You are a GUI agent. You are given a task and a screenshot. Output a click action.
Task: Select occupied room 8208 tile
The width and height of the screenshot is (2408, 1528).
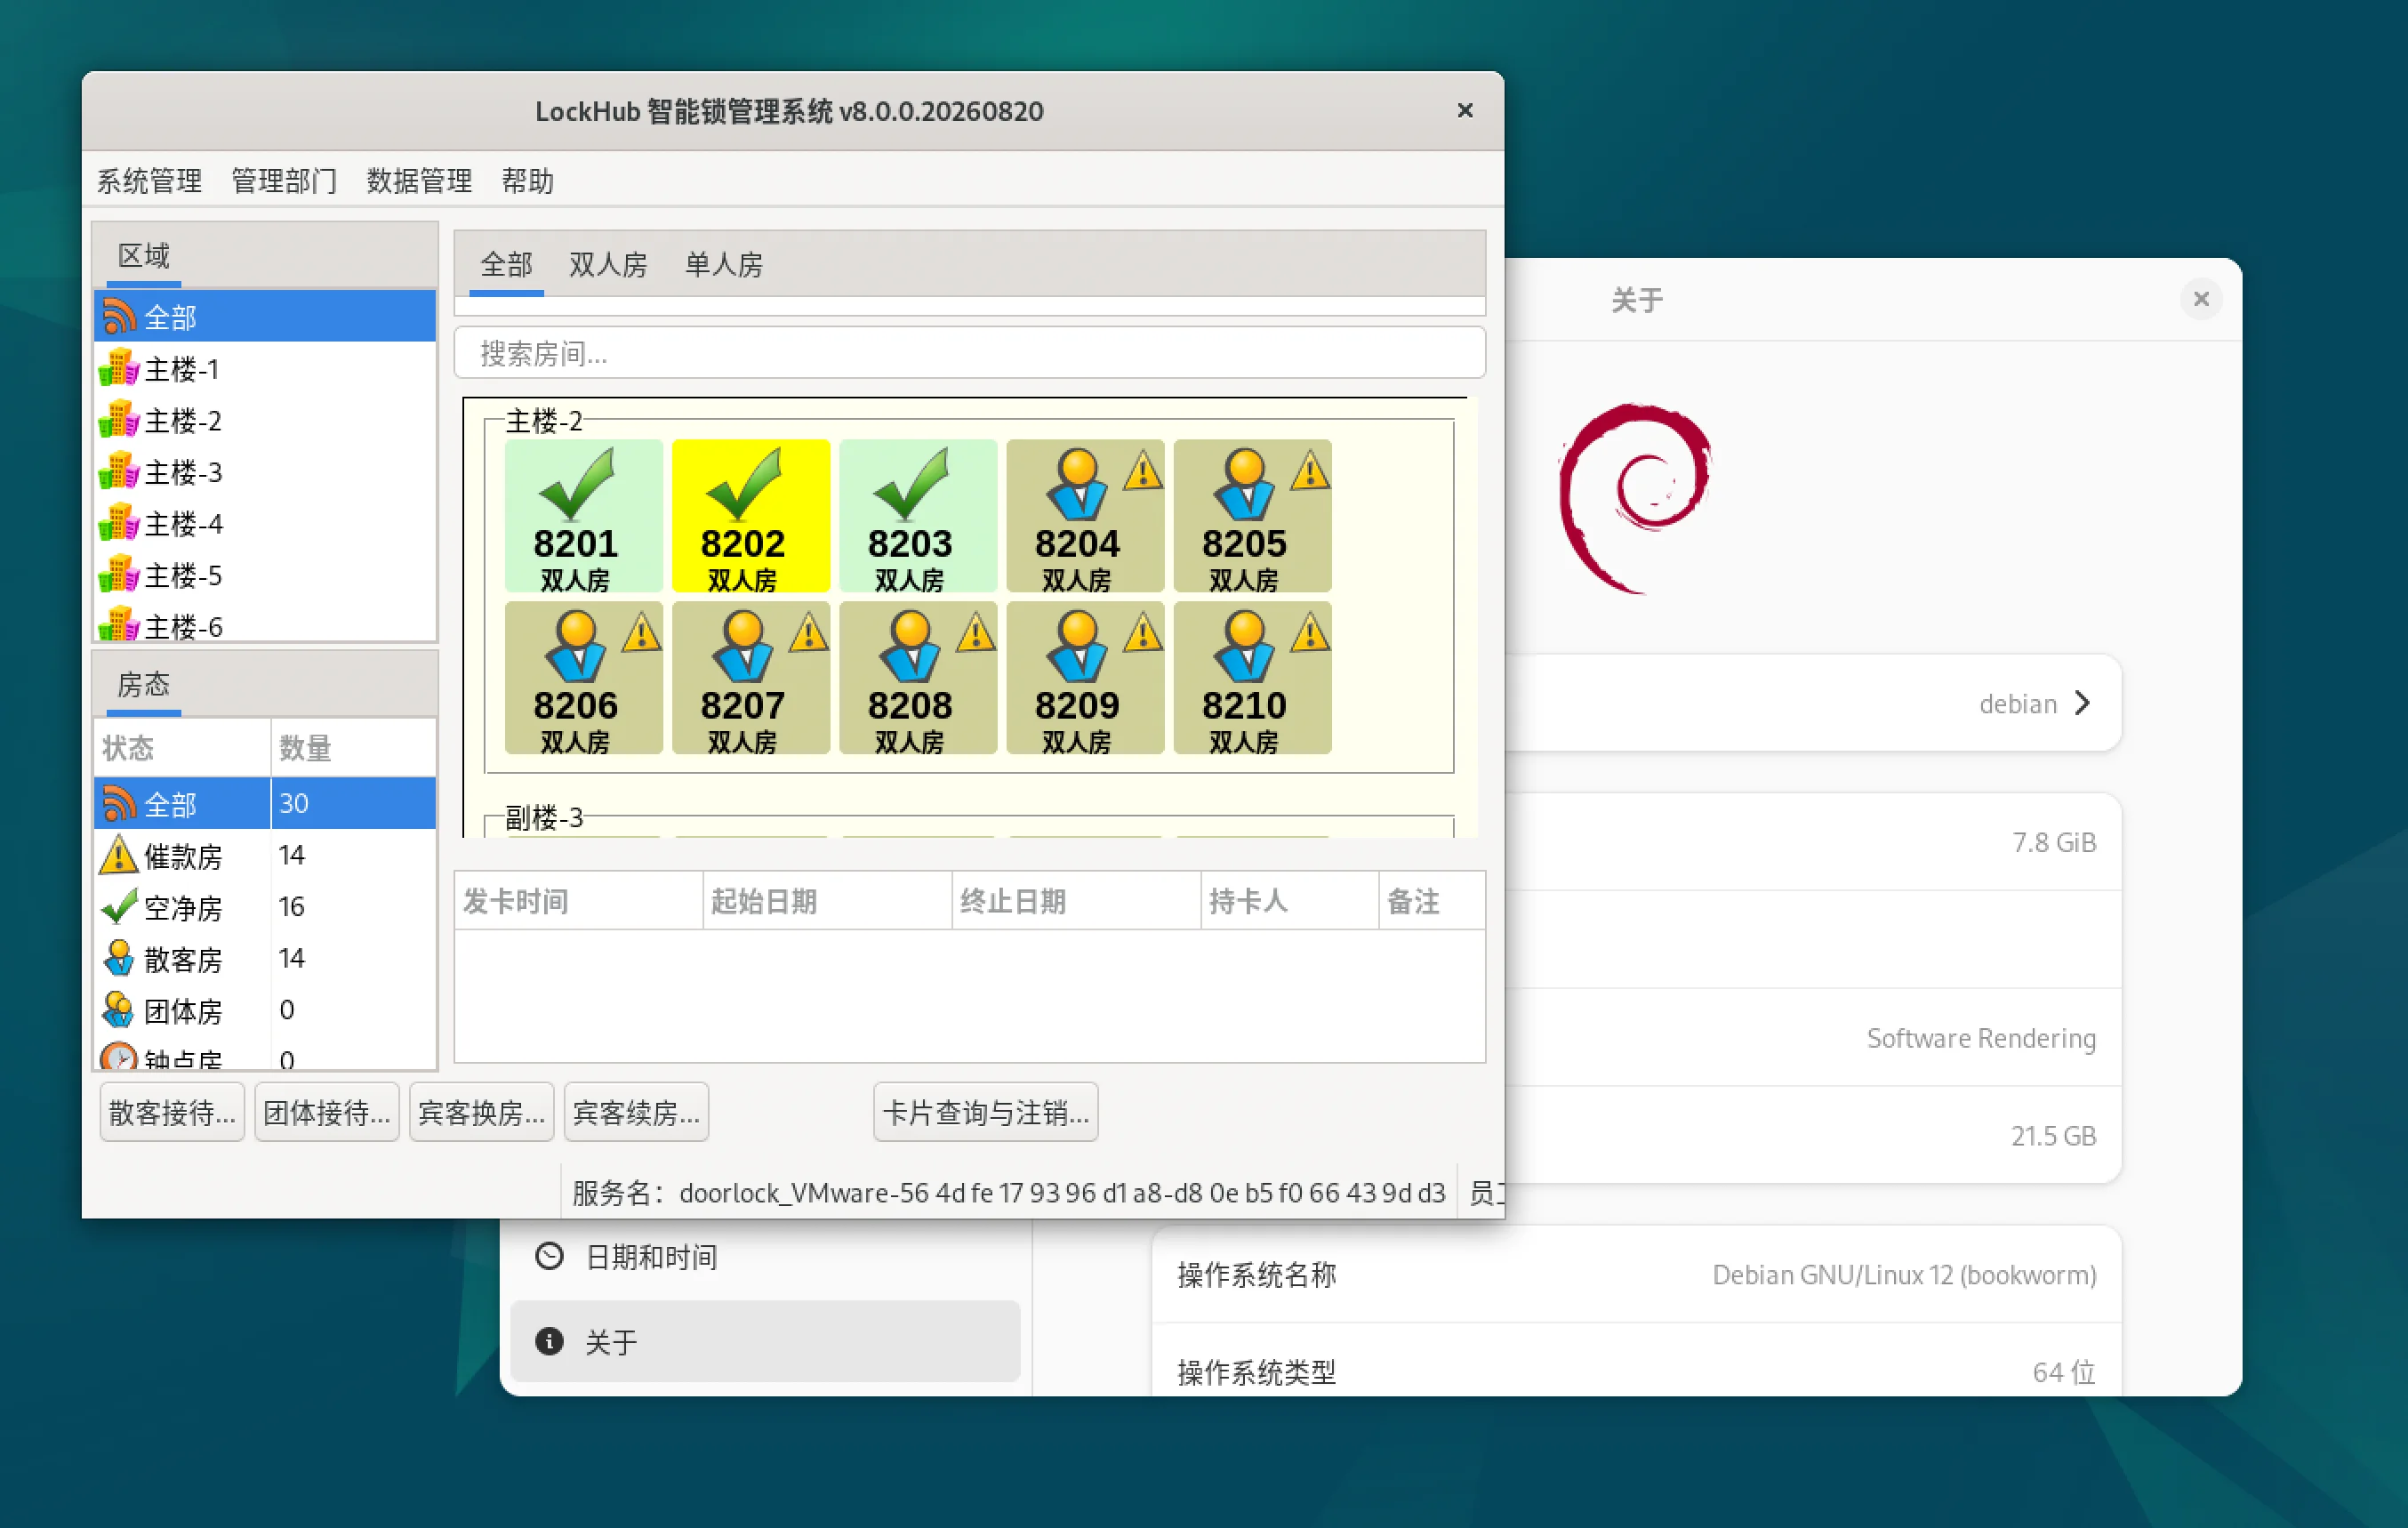917,678
